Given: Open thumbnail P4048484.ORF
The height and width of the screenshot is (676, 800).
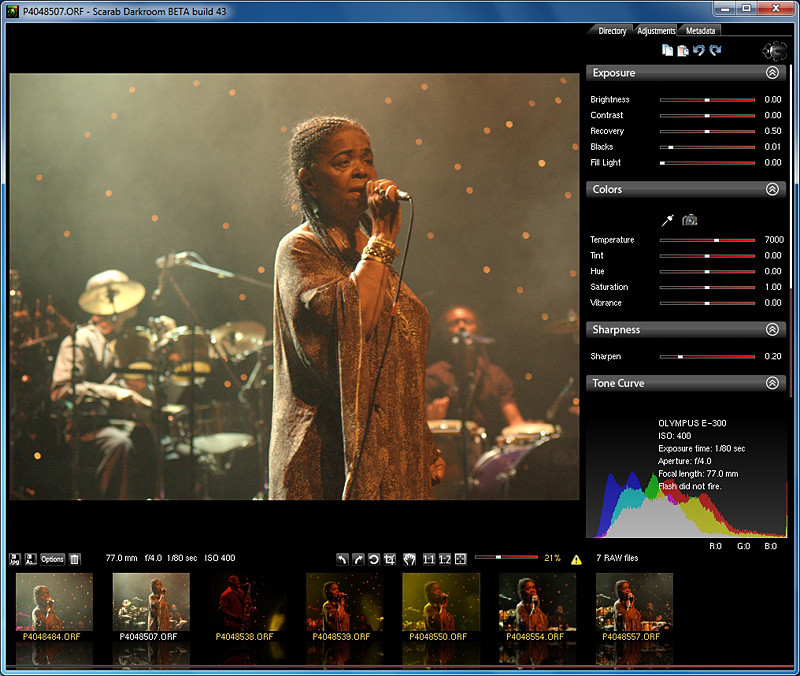Looking at the screenshot, I should point(54,602).
